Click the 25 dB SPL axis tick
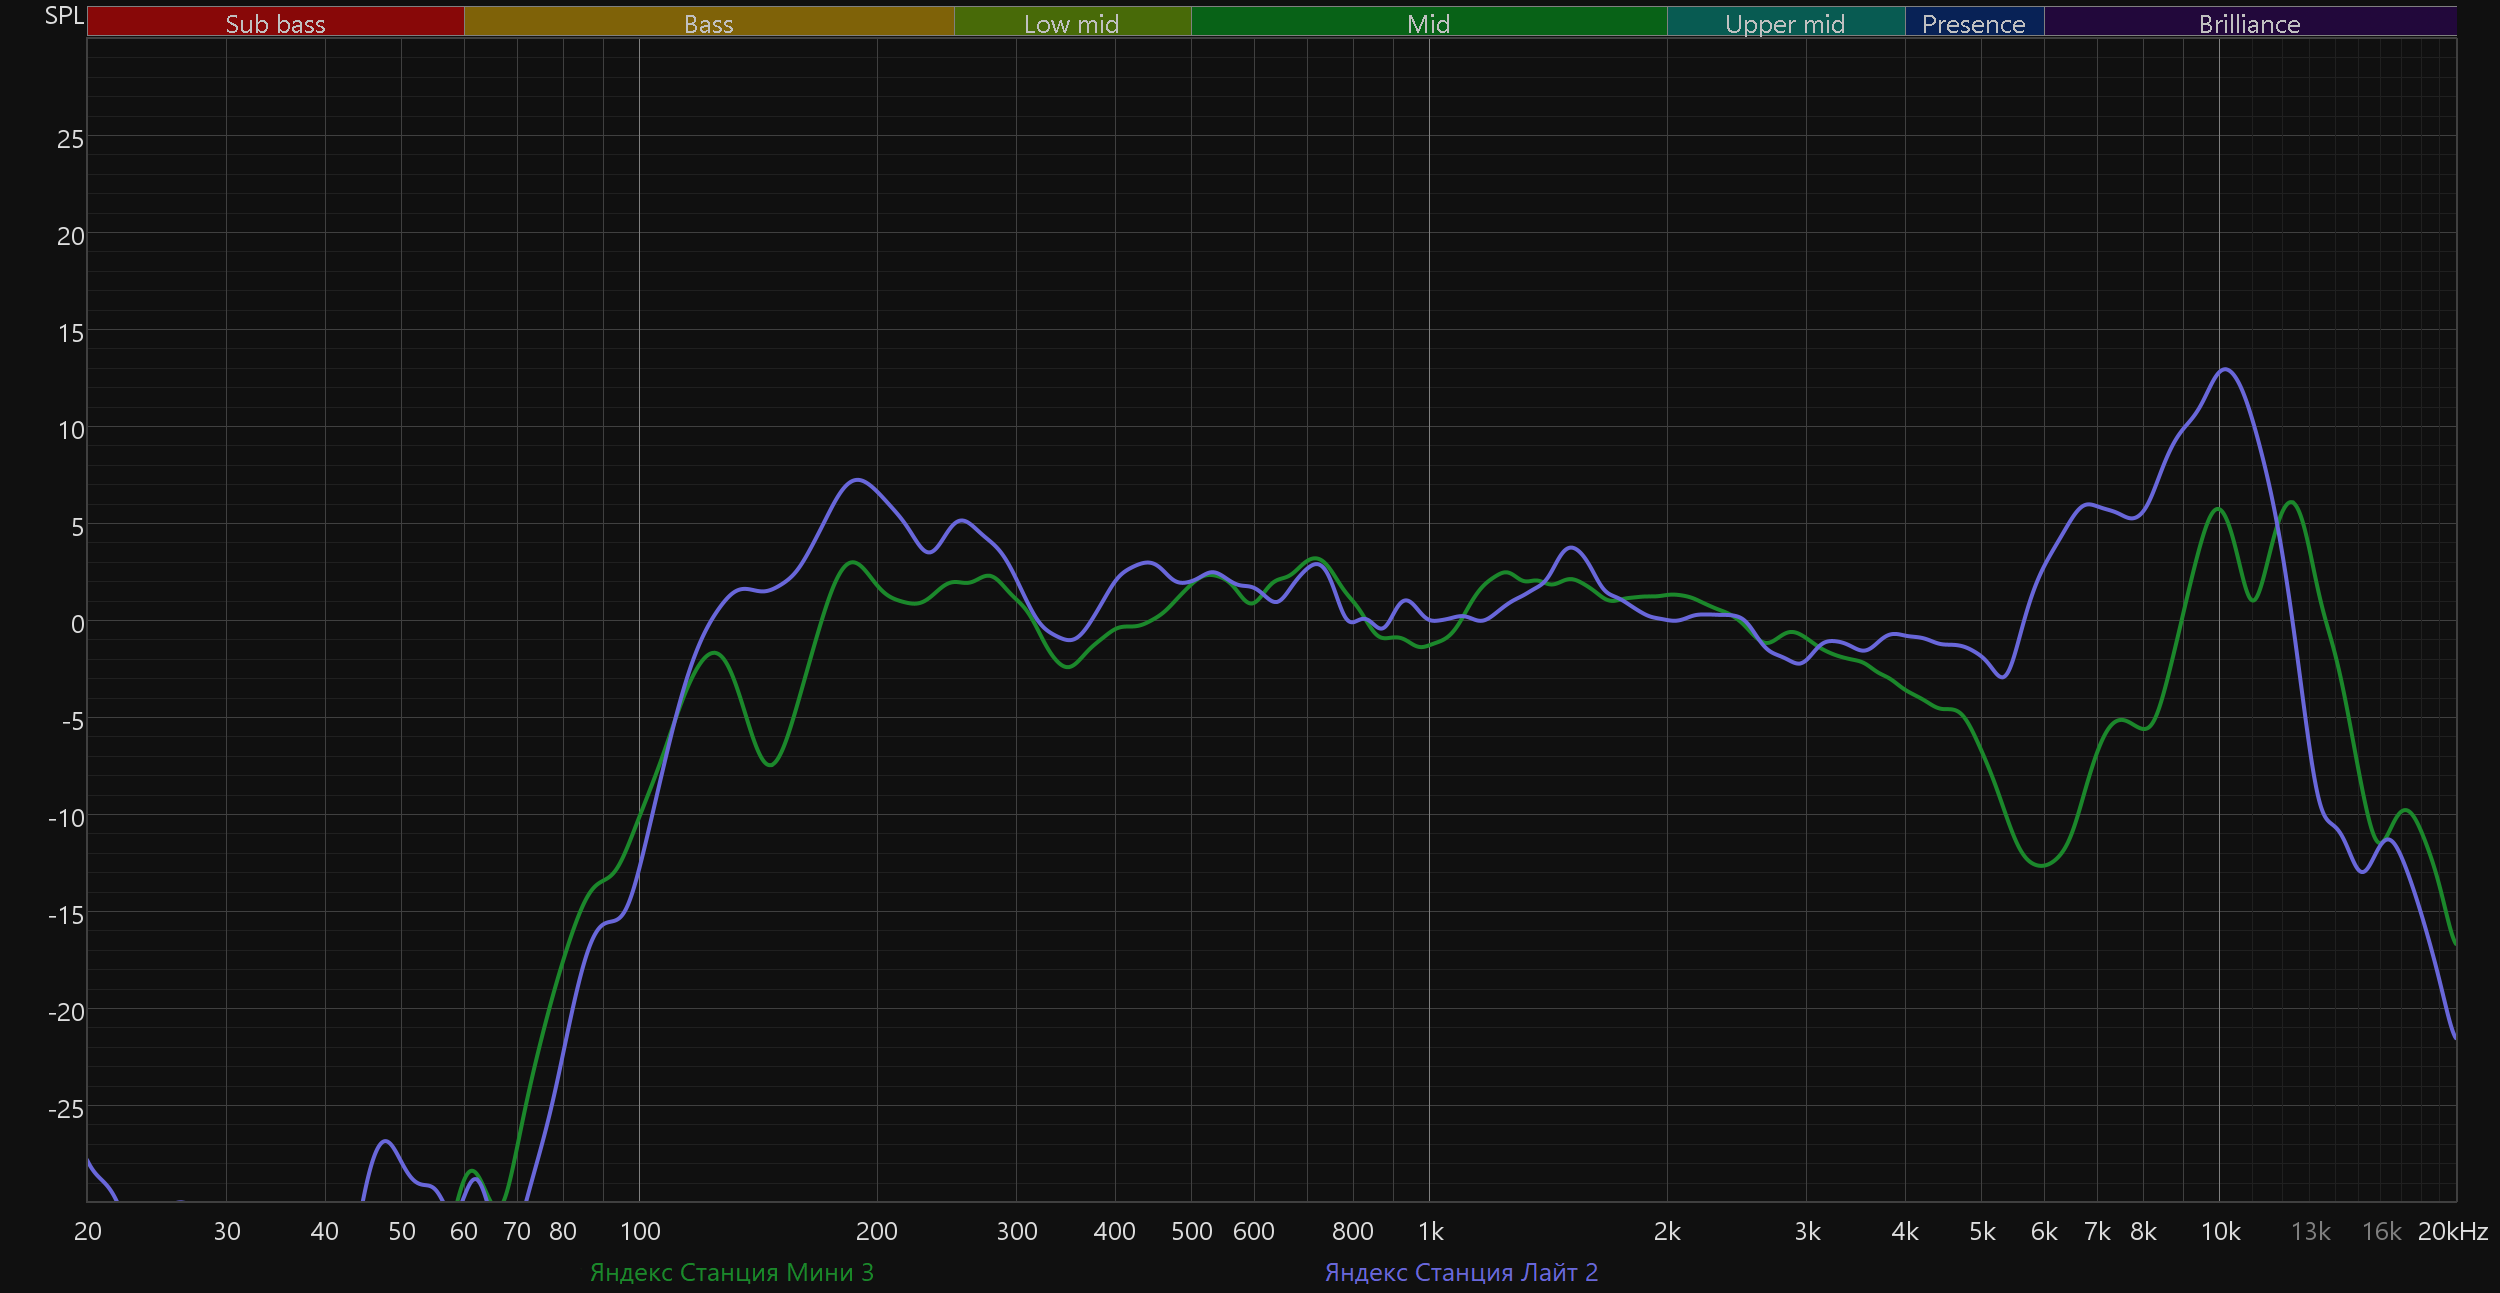Image resolution: width=2500 pixels, height=1293 pixels. (70, 139)
